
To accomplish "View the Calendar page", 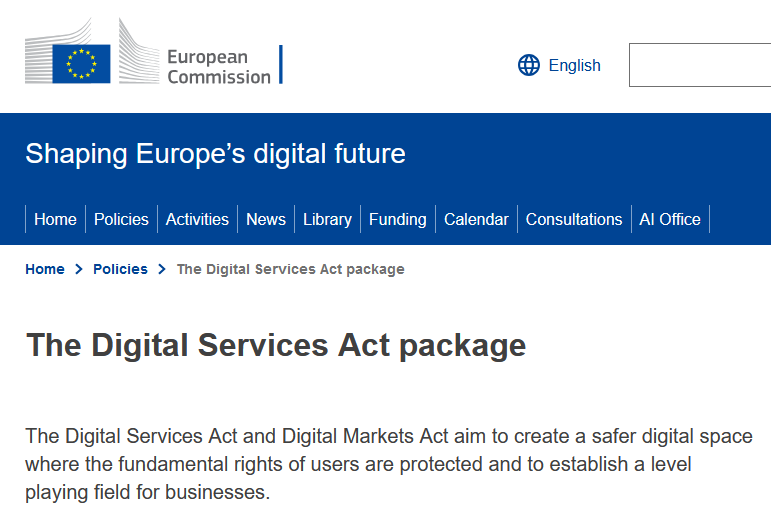I will (476, 220).
